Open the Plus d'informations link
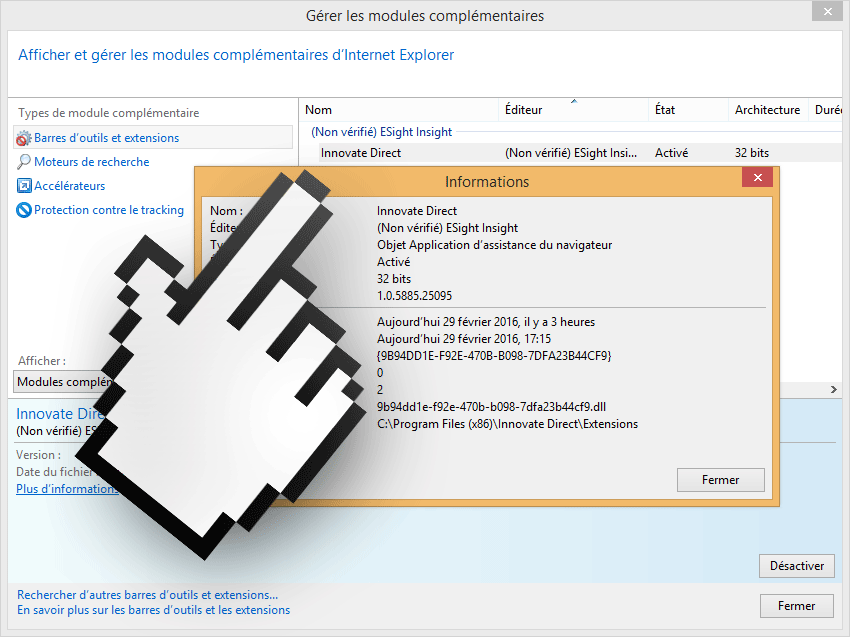 click(66, 489)
